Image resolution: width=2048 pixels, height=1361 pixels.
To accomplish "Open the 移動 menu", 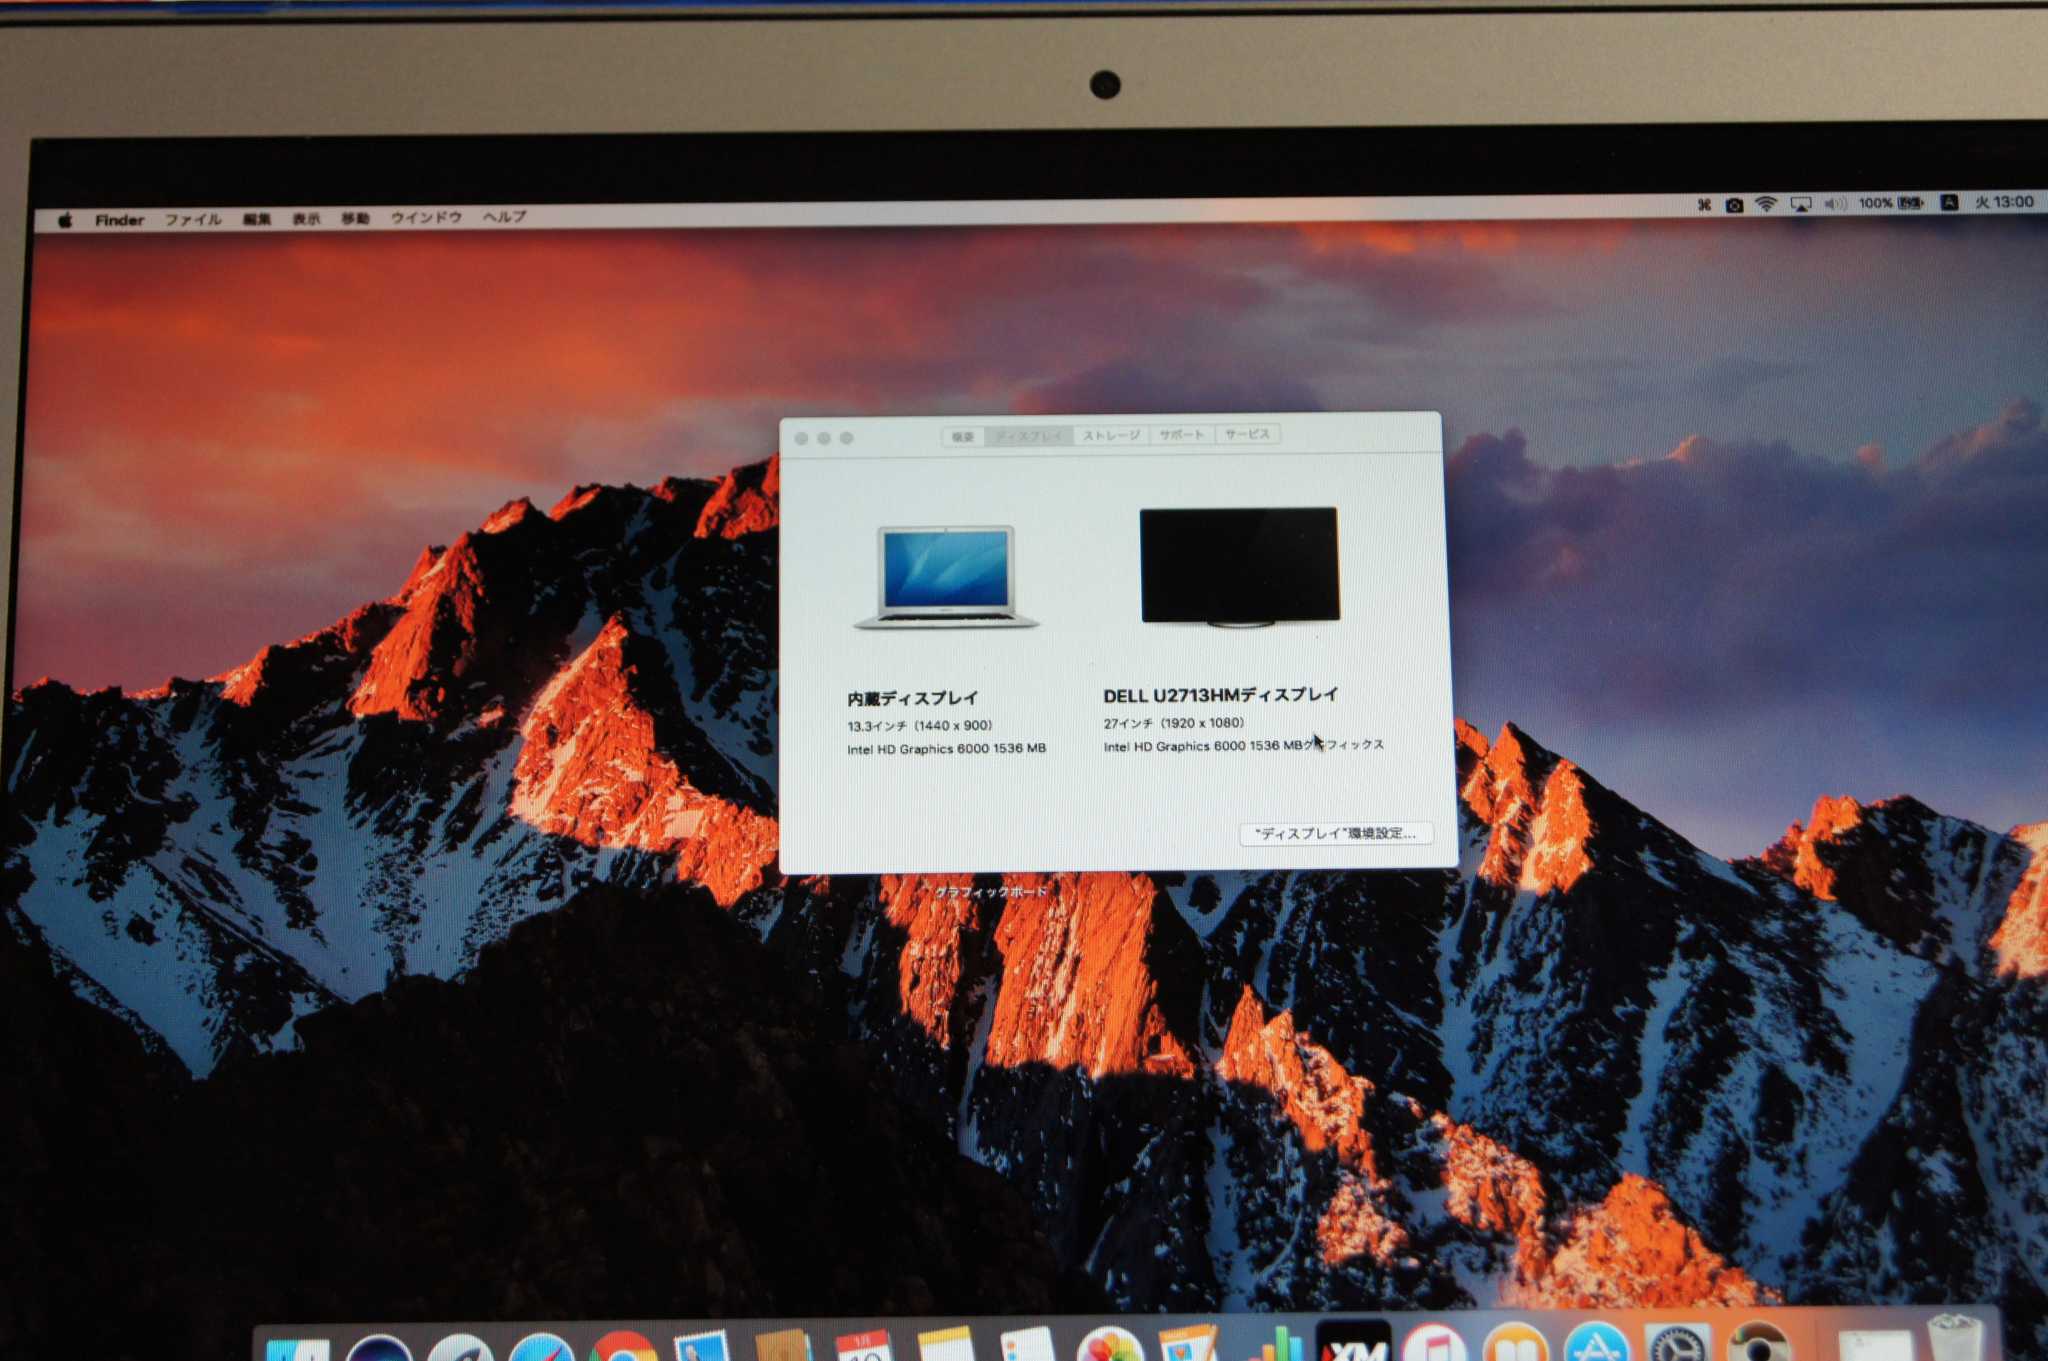I will [x=355, y=218].
